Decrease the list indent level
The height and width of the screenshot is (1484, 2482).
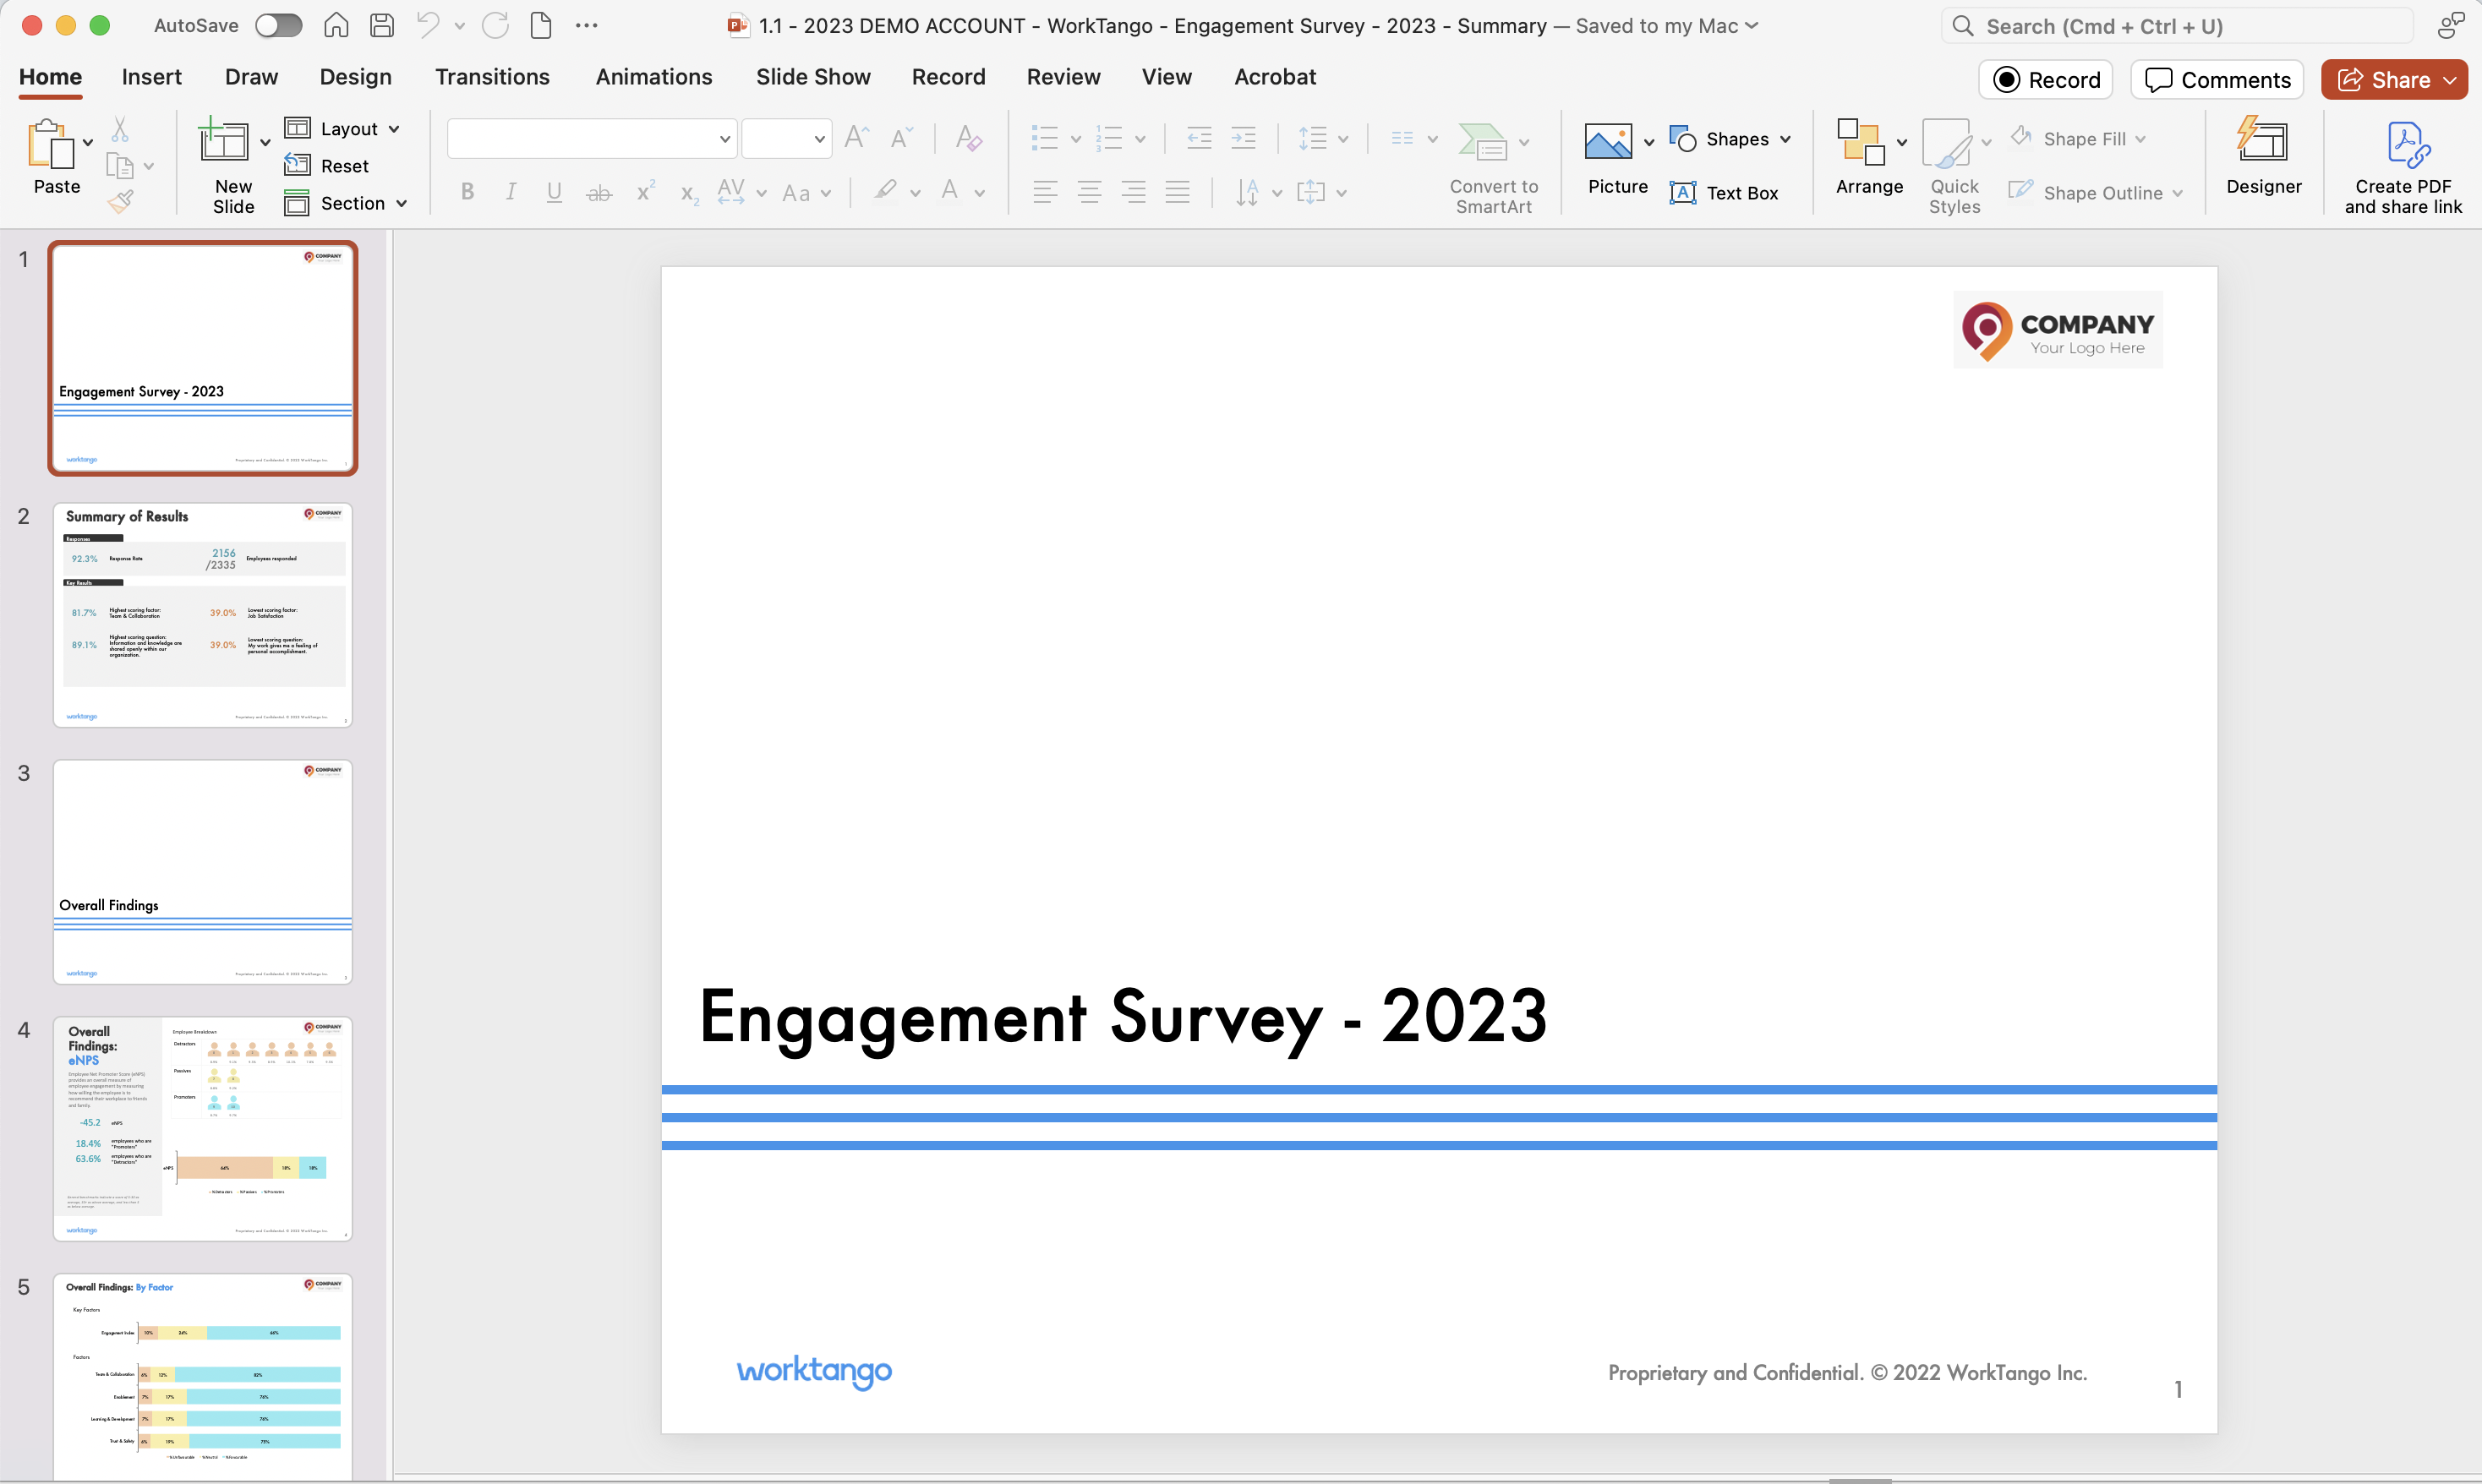[1199, 138]
